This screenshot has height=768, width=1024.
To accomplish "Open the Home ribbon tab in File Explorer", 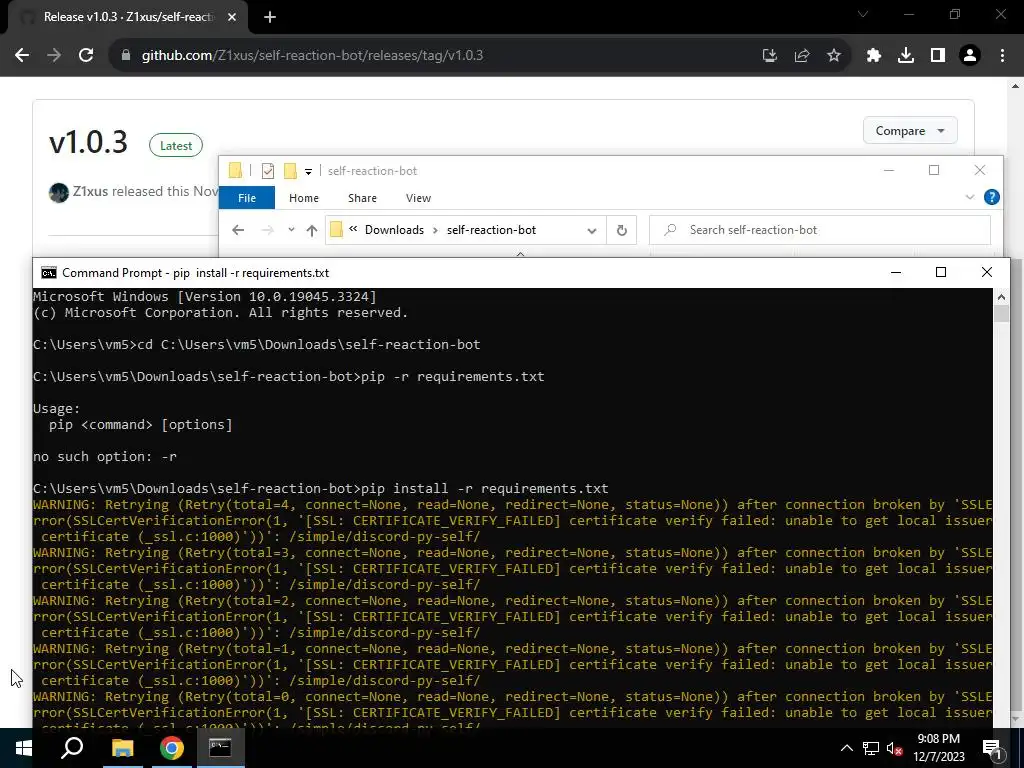I will click(304, 198).
